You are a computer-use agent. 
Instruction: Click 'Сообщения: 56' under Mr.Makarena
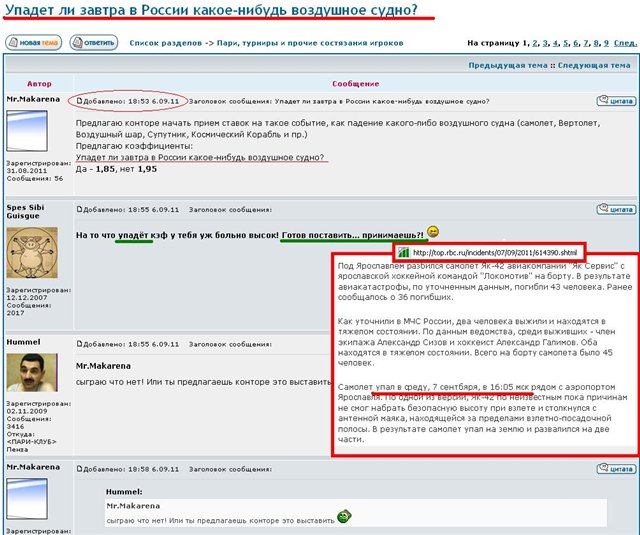pyautogui.click(x=35, y=178)
